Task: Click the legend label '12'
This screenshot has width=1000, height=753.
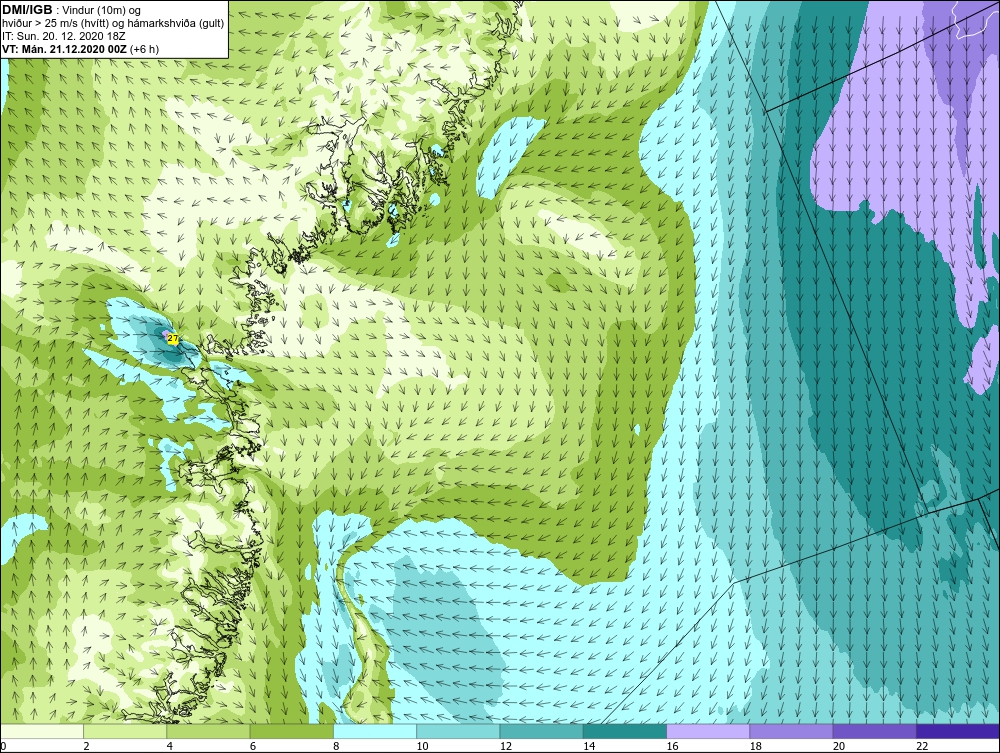Action: tap(506, 747)
